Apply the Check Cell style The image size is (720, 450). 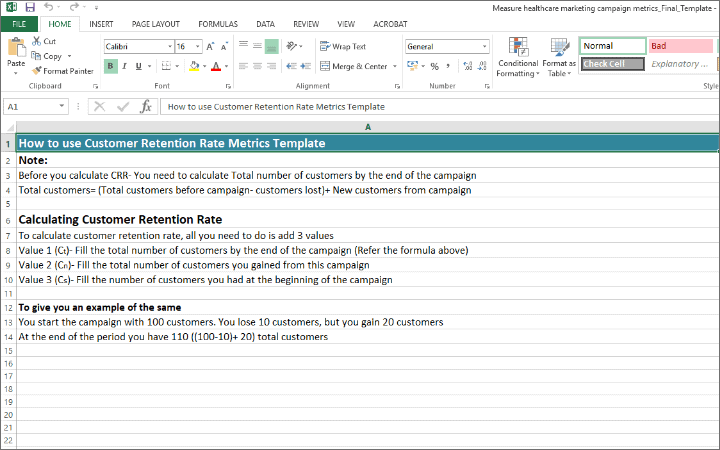pos(612,64)
